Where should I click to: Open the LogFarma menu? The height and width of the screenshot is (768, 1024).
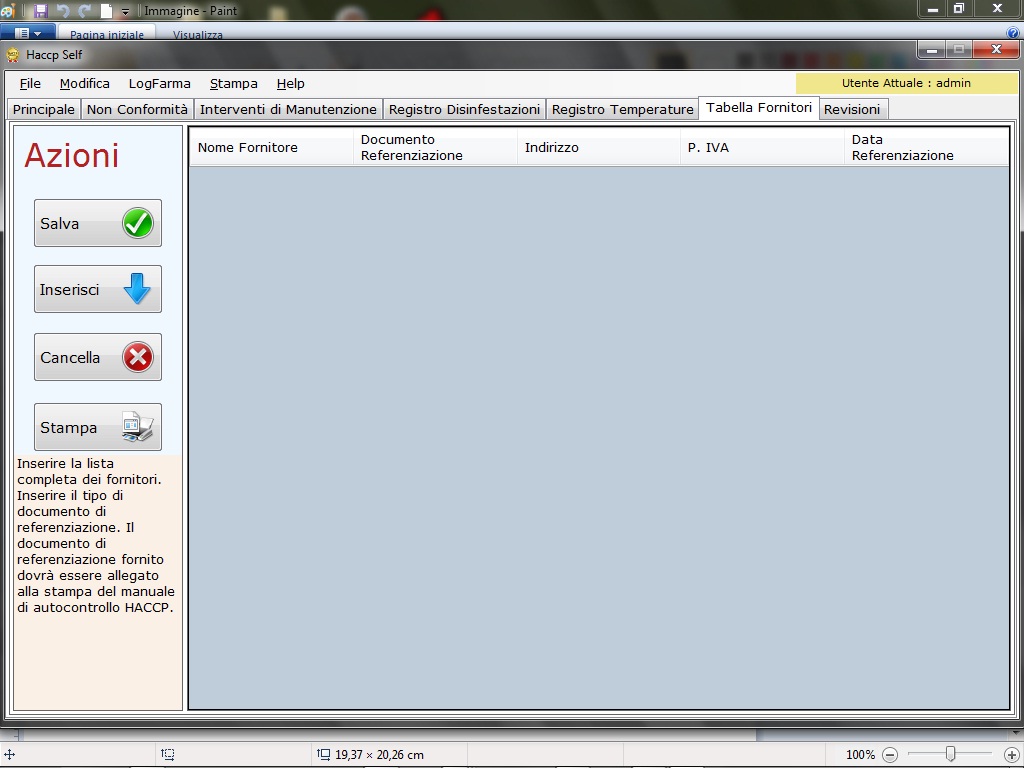159,84
